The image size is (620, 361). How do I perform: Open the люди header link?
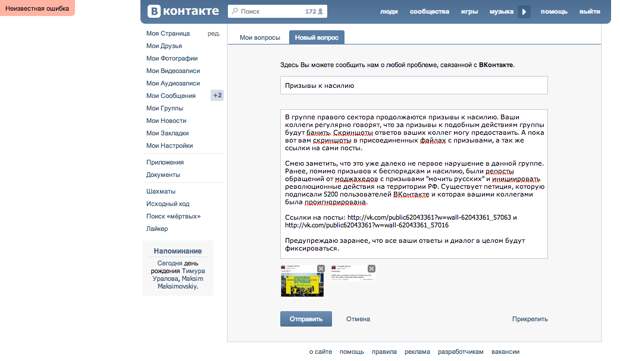coord(389,11)
